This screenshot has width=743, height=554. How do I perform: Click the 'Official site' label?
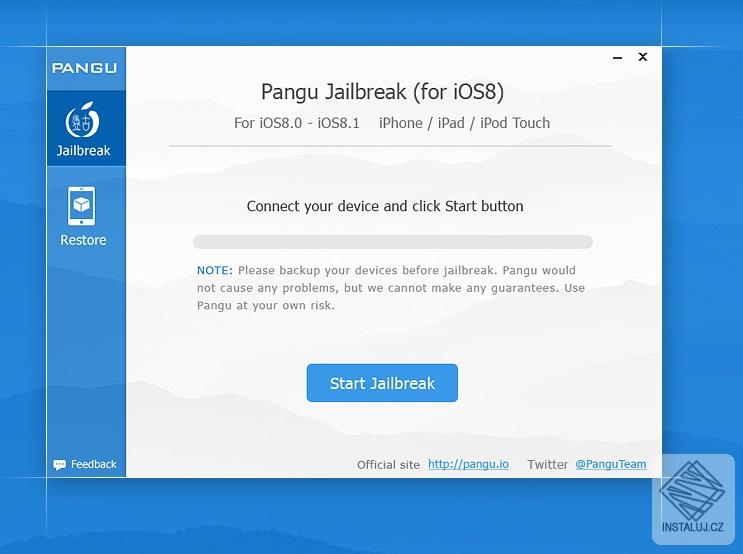tap(388, 464)
